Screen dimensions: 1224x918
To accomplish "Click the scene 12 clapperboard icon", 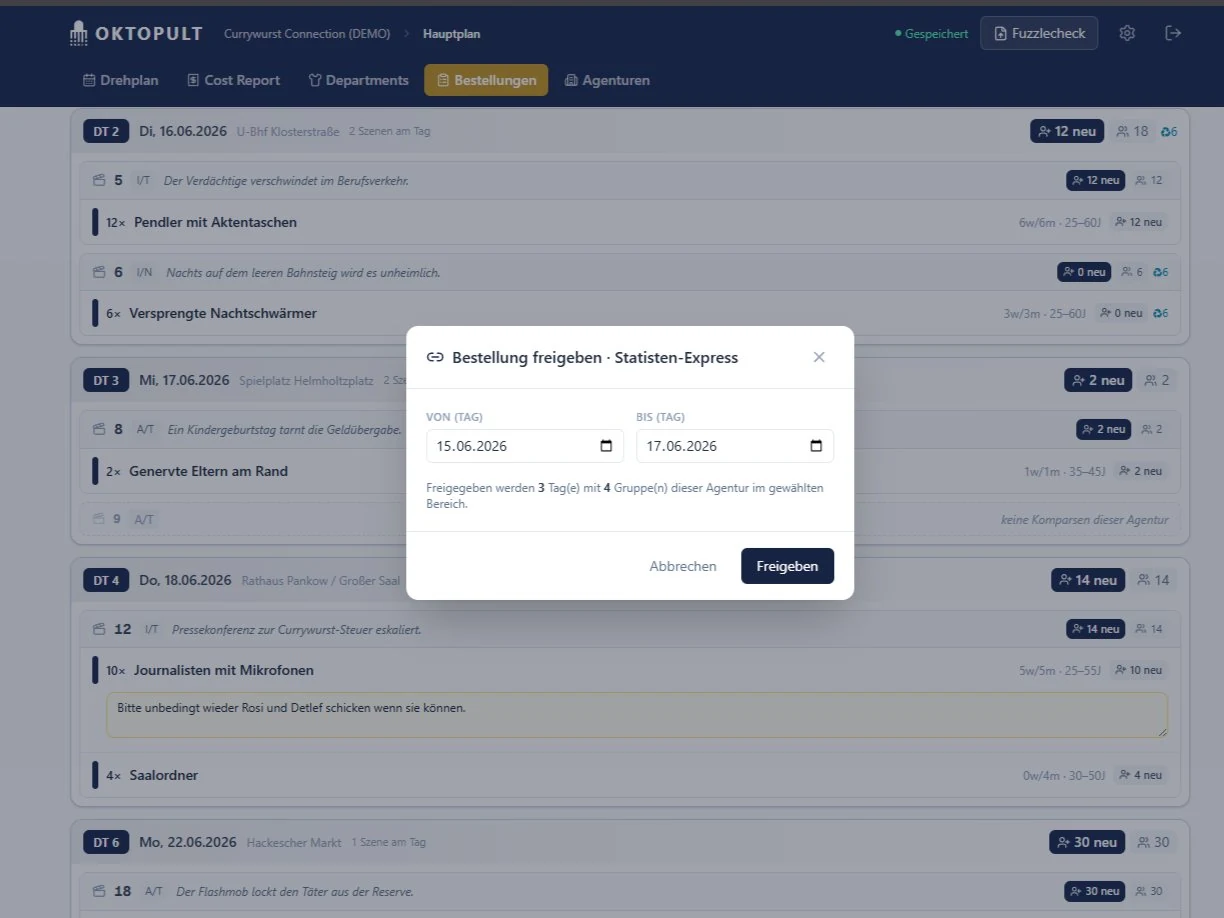I will pos(98,630).
